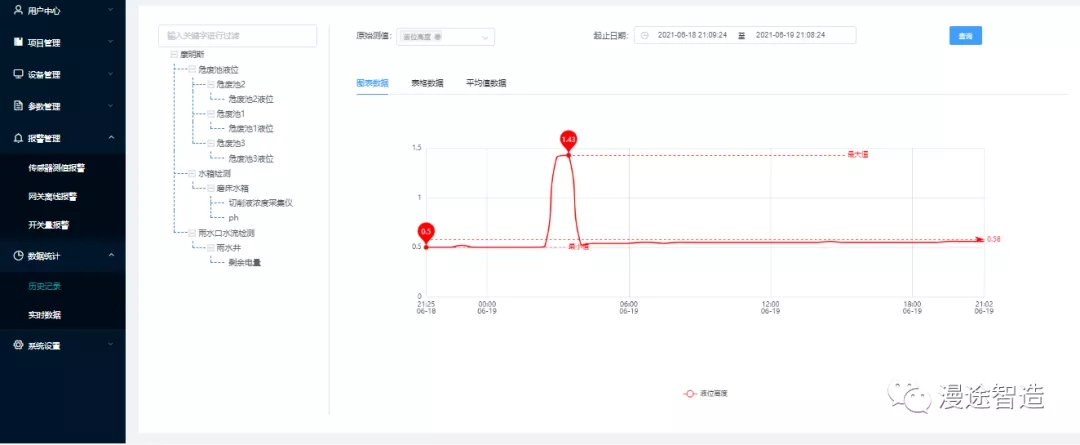Click the 用户中心 user icon in the sidebar
The width and height of the screenshot is (1080, 445).
pos(18,10)
